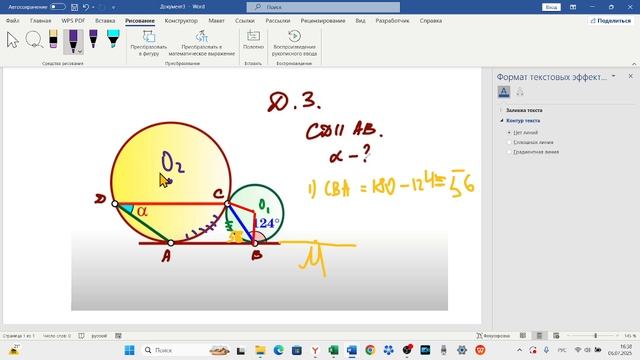
Task: Open File Explorer from the taskbar
Action: click(260, 350)
